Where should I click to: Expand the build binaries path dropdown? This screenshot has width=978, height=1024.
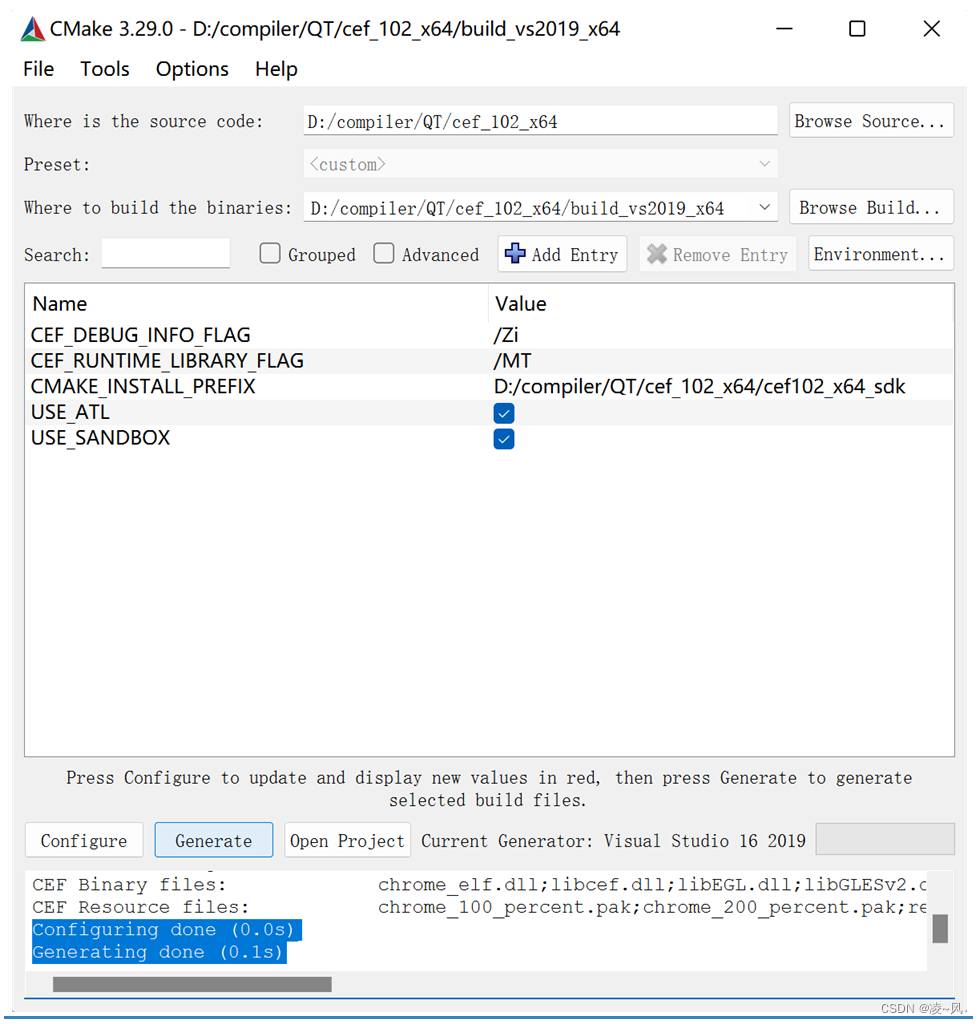[765, 208]
